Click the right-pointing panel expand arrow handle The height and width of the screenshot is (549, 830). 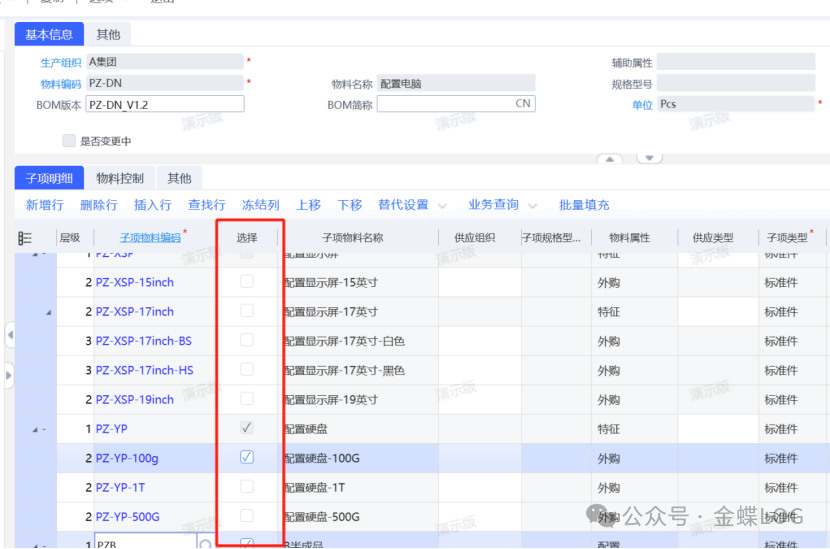coord(9,376)
